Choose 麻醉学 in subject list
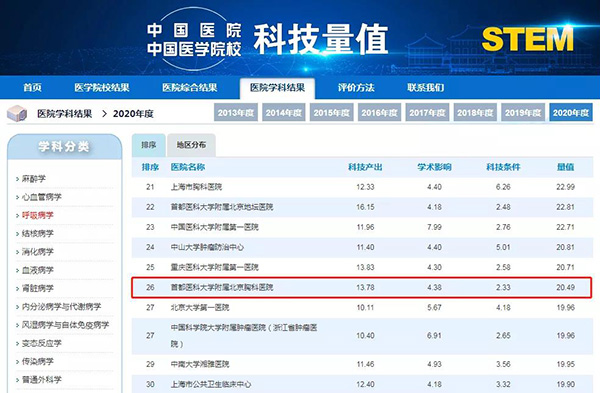Viewport: 600px width, 393px height. click(34, 179)
